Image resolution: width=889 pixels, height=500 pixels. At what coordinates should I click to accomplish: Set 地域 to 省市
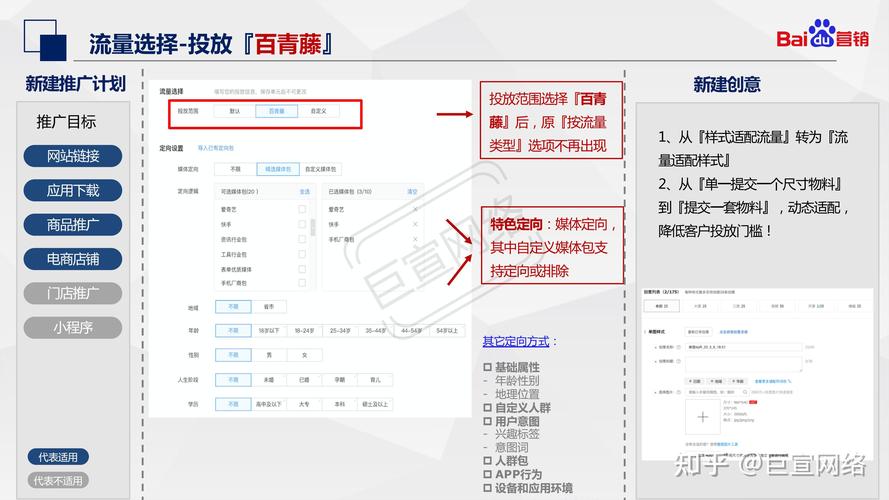[x=269, y=307]
